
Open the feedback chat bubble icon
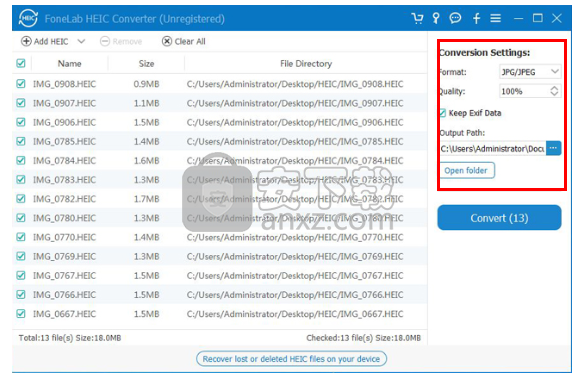coord(455,18)
